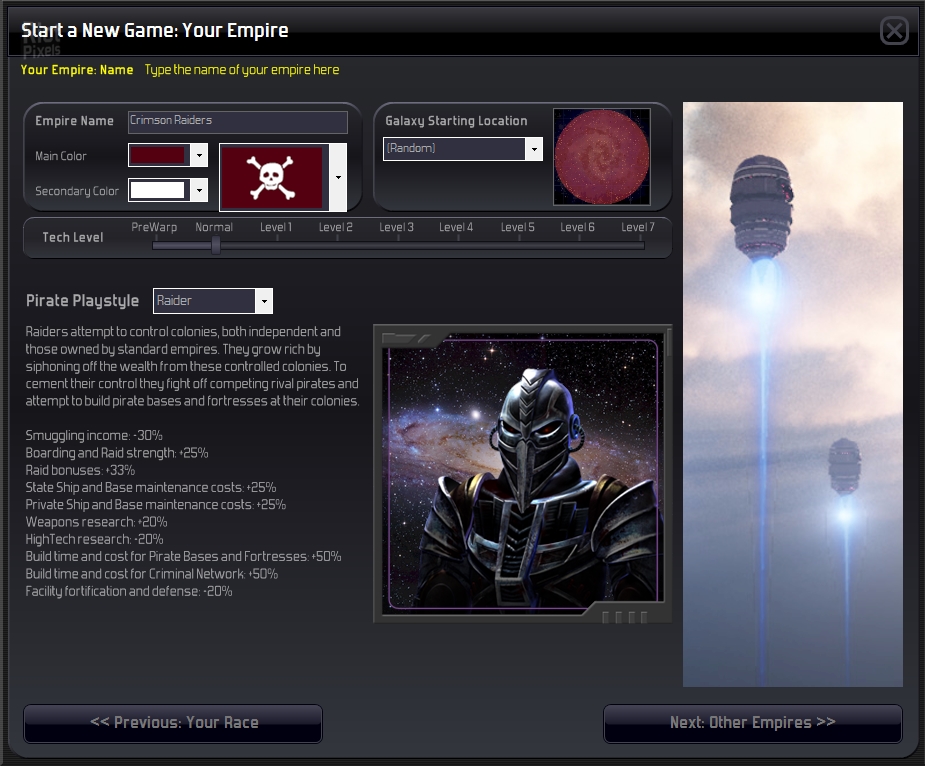Image resolution: width=925 pixels, height=766 pixels.
Task: Click the skull and crossbones flag image
Action: pos(272,178)
